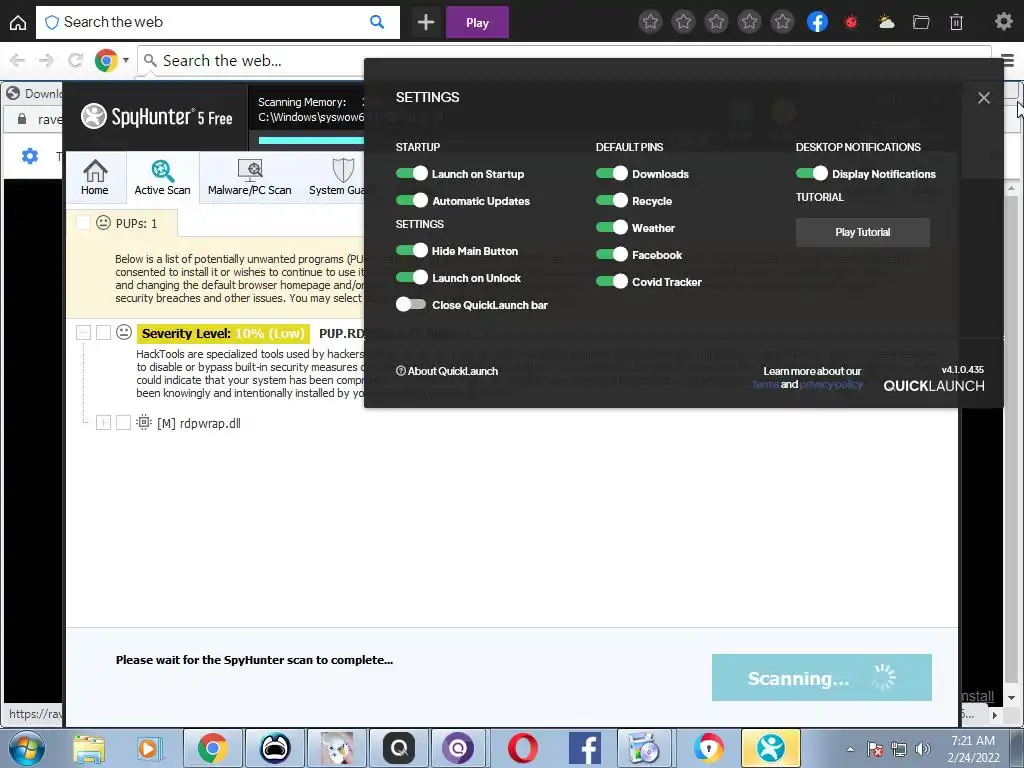
Task: Toggle Launch on Startup switch
Action: [411, 173]
